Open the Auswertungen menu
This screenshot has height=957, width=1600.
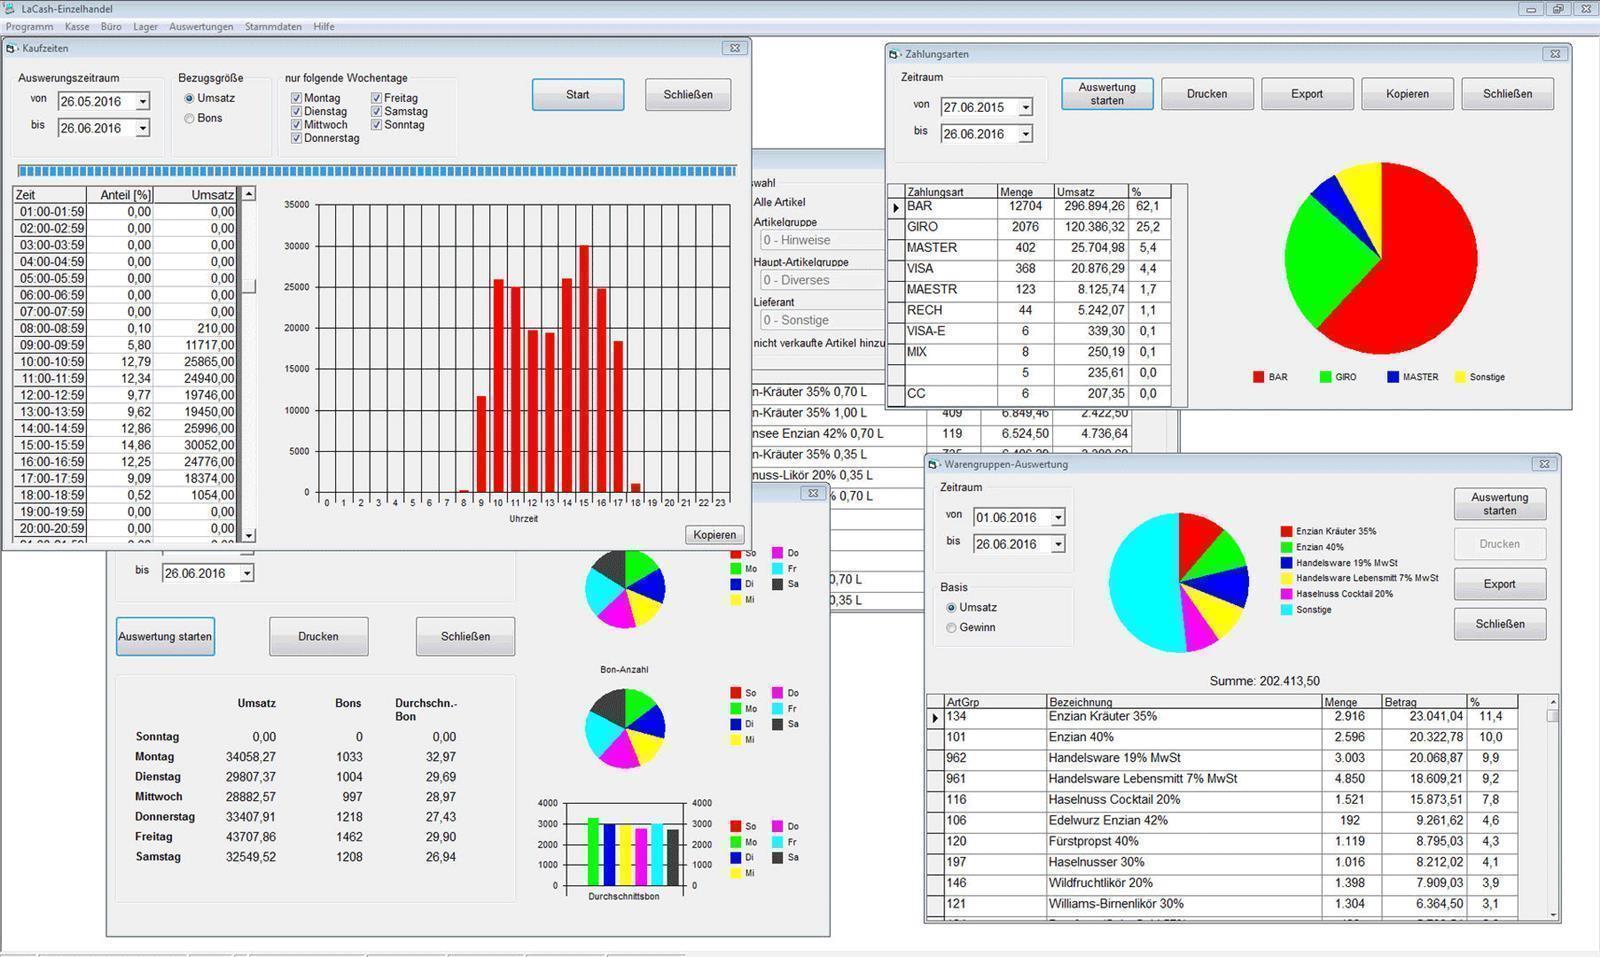click(201, 27)
